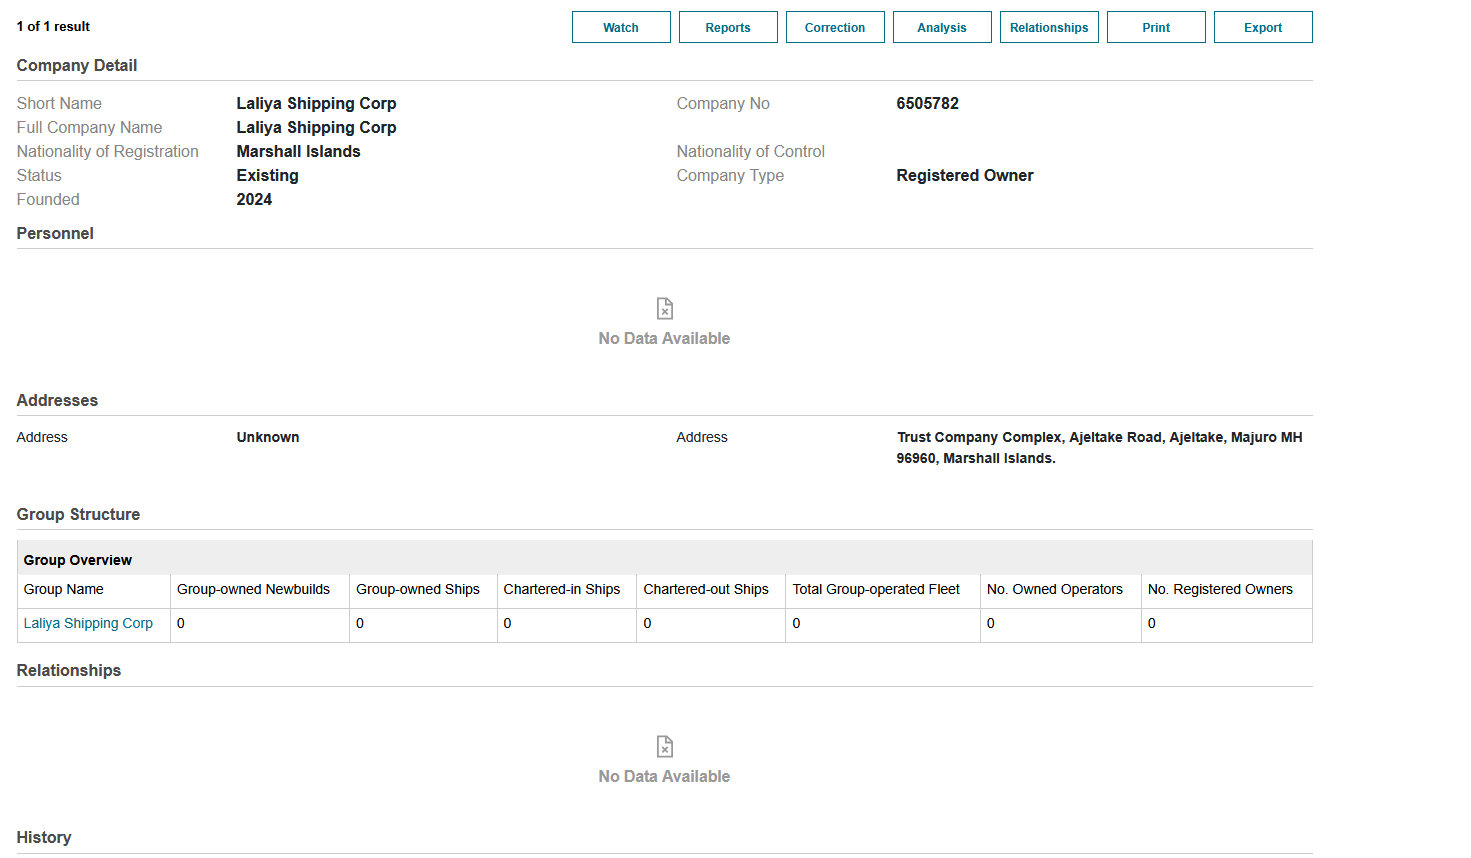Click the Group Structure section heading
This screenshot has width=1471, height=858.
click(78, 514)
